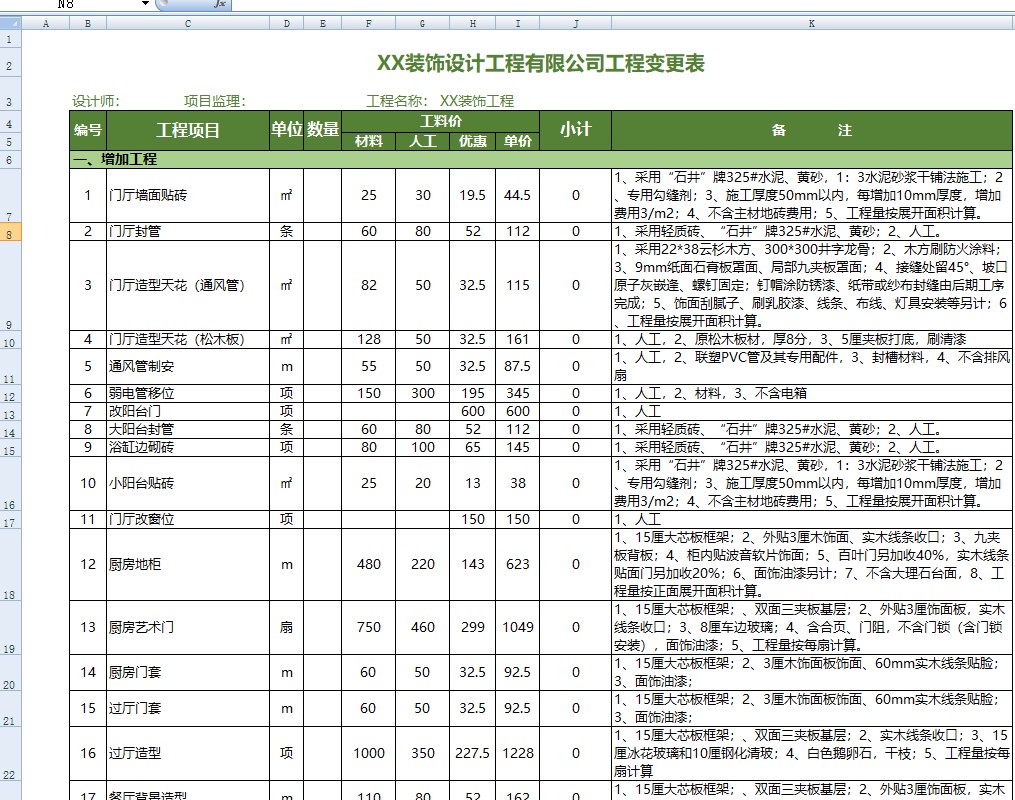
Task: Click material value 82 in row 3
Action: coord(368,285)
